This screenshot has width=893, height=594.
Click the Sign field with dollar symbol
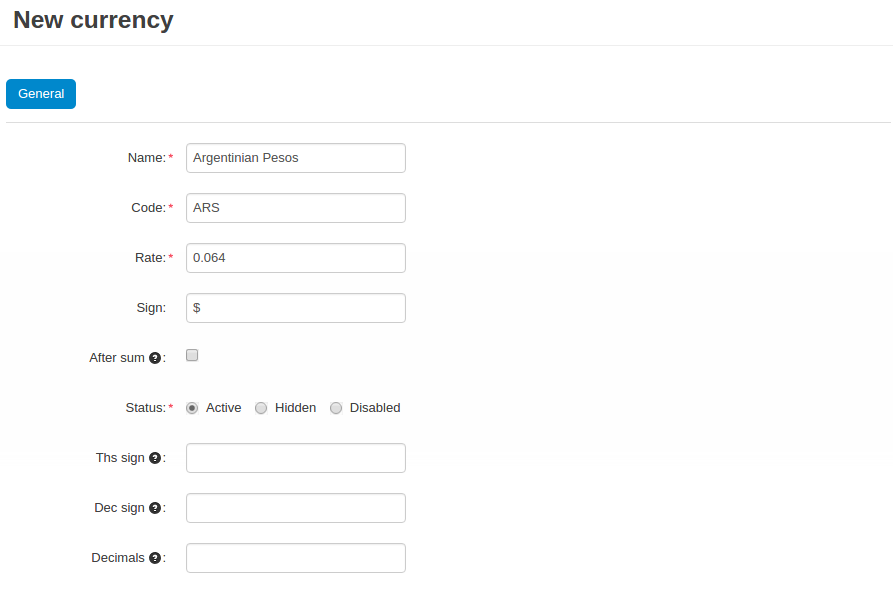pyautogui.click(x=296, y=308)
